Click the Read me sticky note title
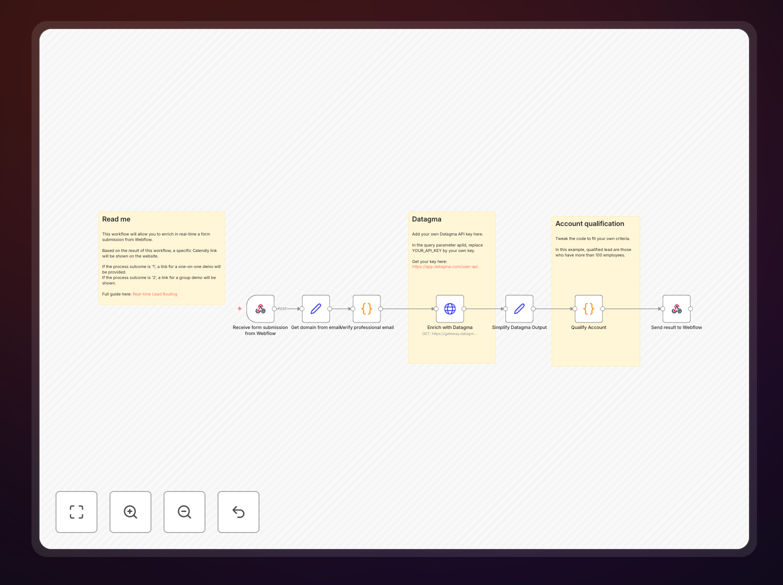 tap(116, 219)
